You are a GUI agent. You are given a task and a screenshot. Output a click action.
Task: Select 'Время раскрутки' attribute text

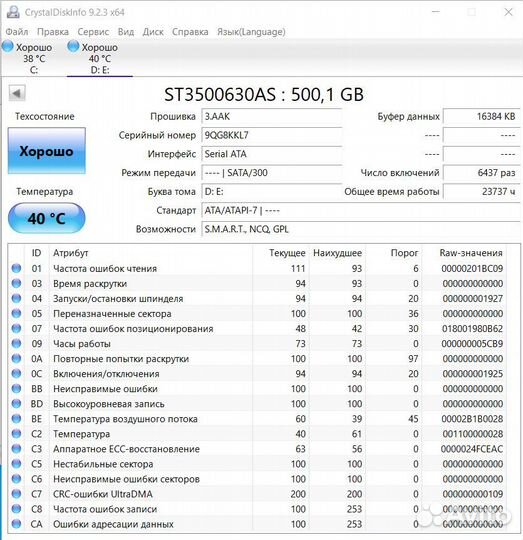tap(90, 283)
